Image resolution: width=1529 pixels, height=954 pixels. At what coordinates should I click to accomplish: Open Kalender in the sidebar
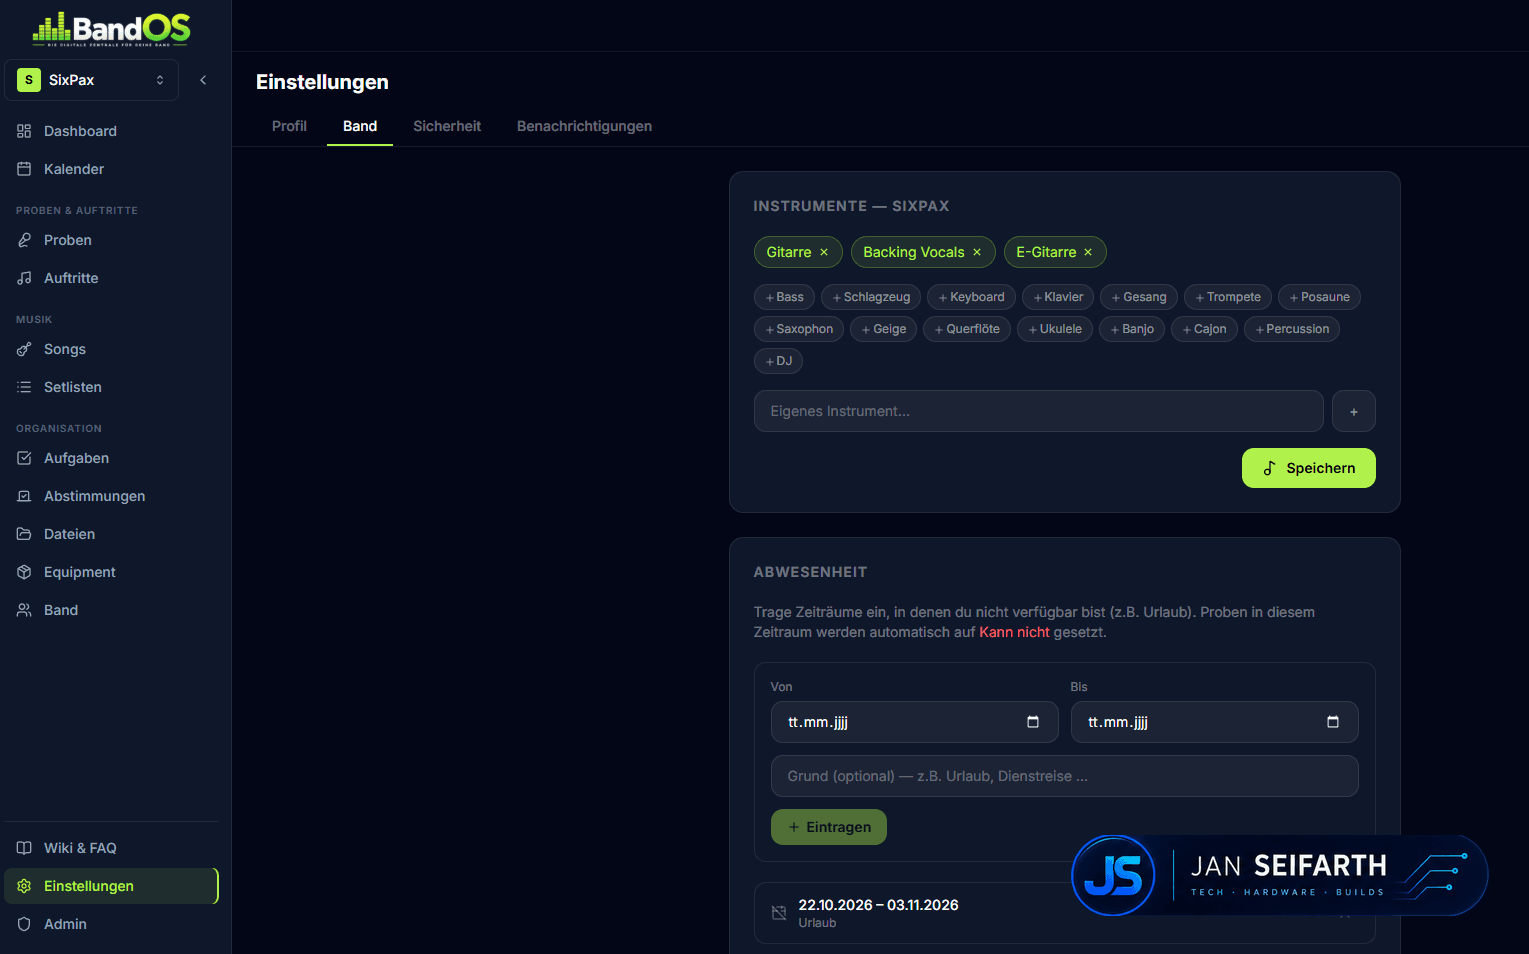(x=110, y=169)
